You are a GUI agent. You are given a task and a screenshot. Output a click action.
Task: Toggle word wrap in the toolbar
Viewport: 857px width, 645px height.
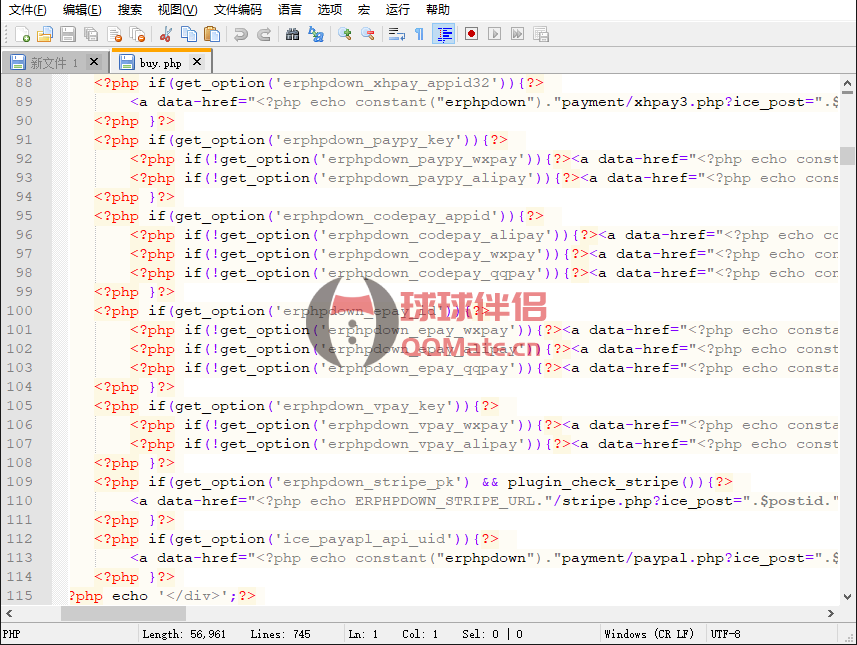point(396,34)
